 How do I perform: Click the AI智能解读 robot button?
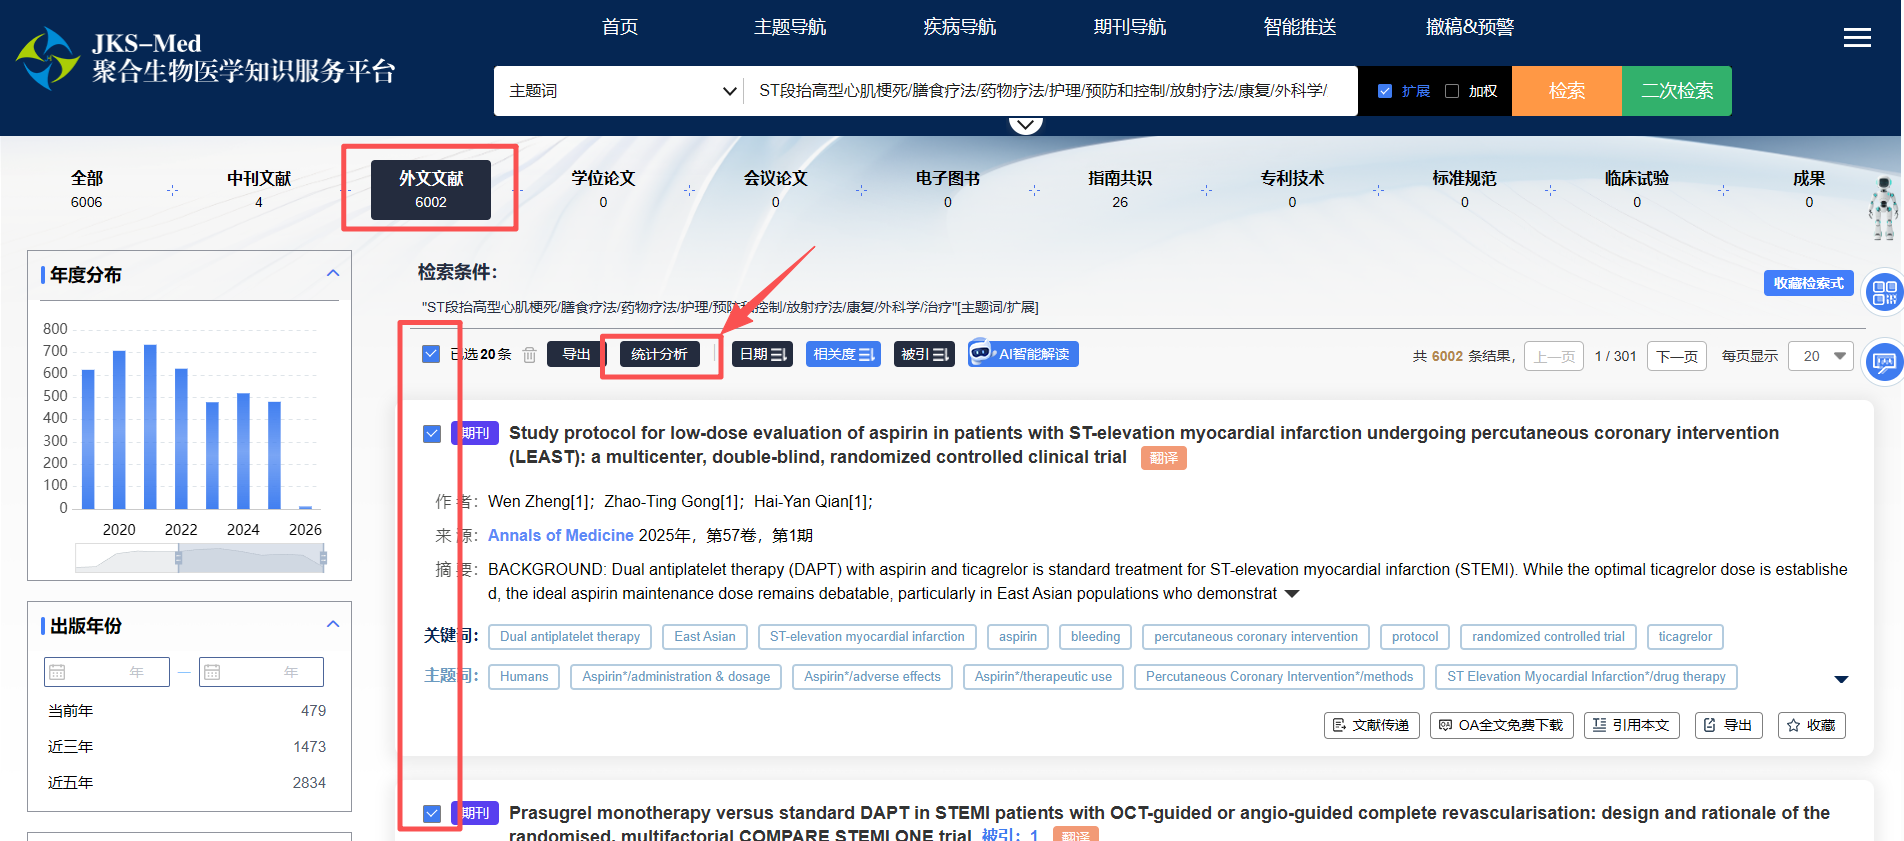click(x=1023, y=354)
